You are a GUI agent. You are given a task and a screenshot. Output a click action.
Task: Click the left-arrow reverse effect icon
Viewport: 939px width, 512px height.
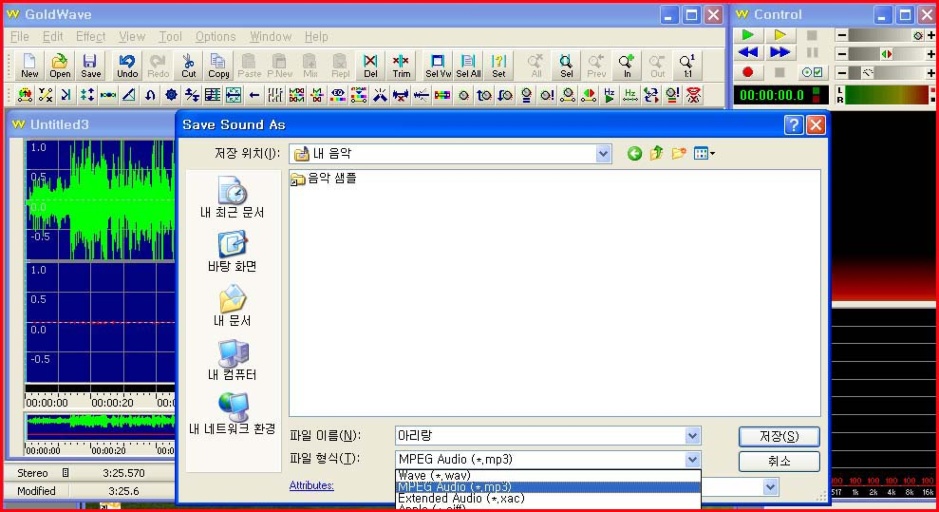pos(255,95)
